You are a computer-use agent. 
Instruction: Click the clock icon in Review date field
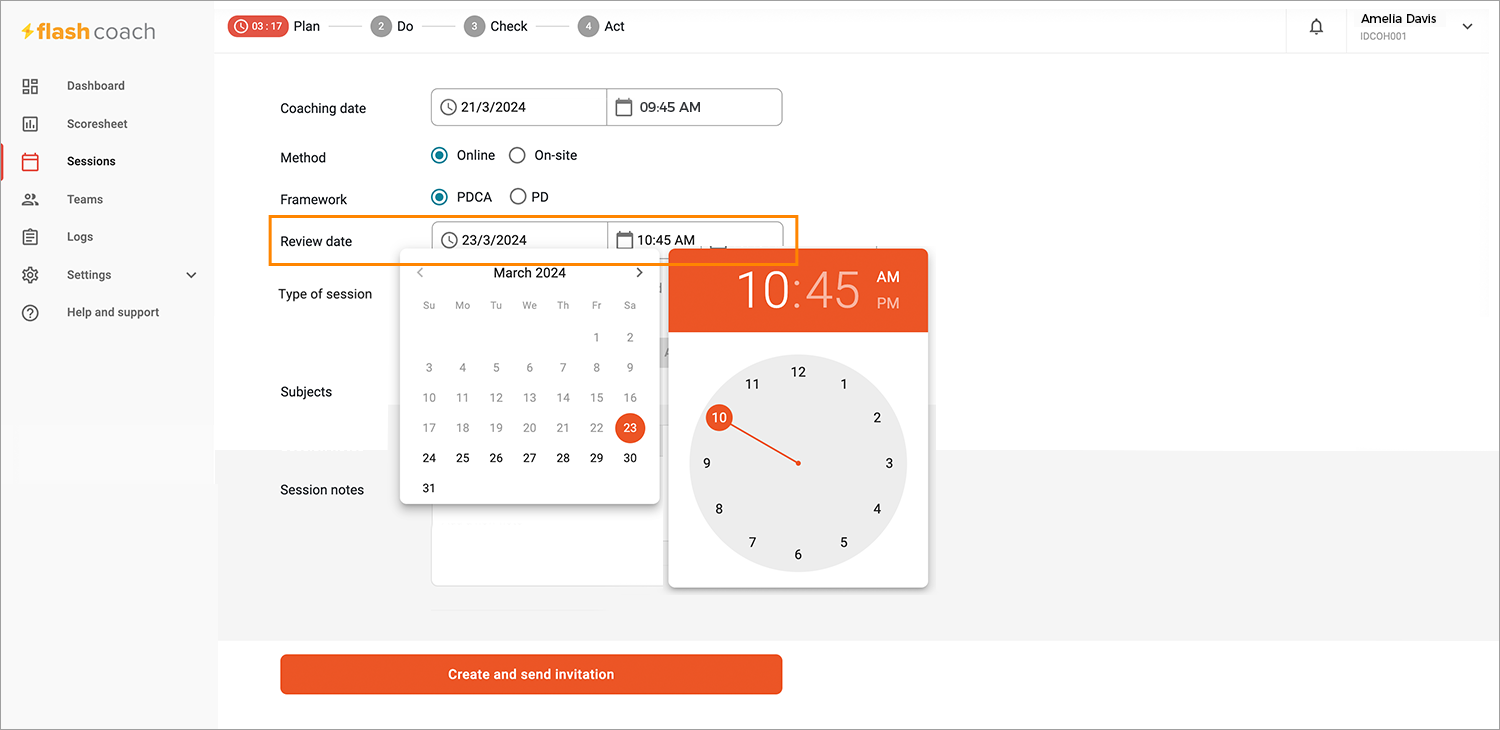coord(450,240)
